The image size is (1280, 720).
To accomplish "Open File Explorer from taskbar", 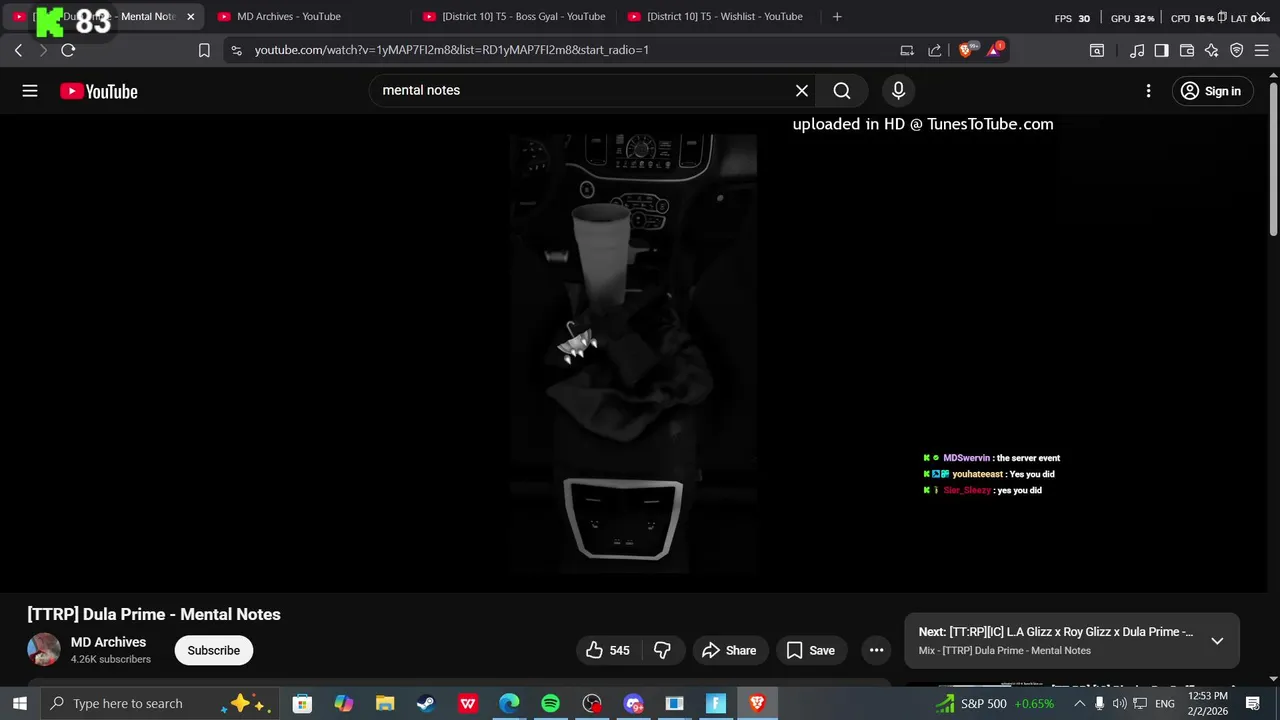I will [x=385, y=704].
